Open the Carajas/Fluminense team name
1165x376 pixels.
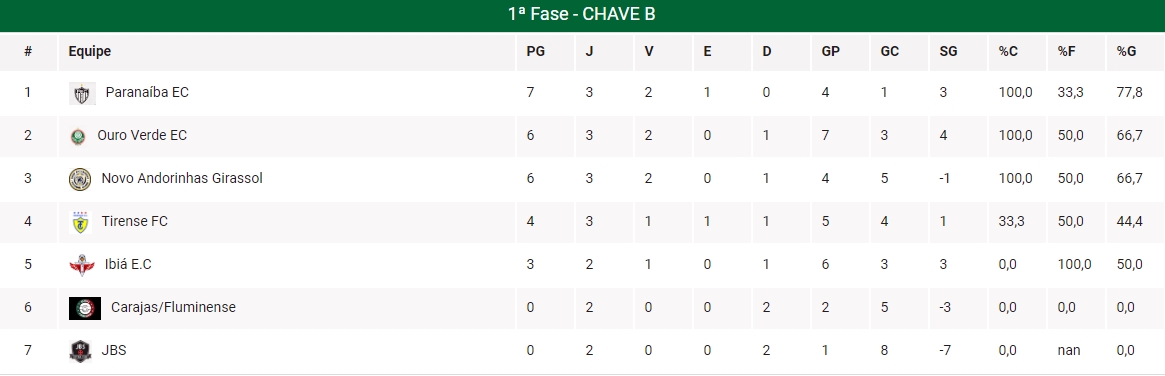(173, 307)
